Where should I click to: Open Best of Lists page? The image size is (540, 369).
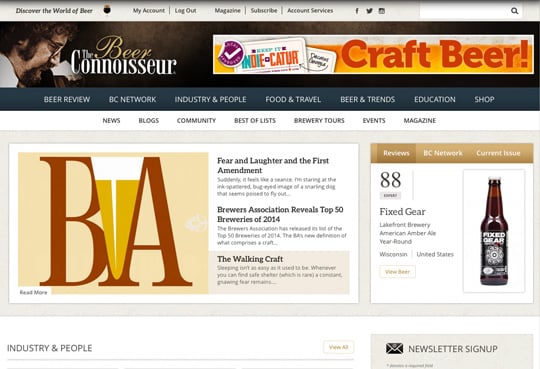click(x=255, y=121)
